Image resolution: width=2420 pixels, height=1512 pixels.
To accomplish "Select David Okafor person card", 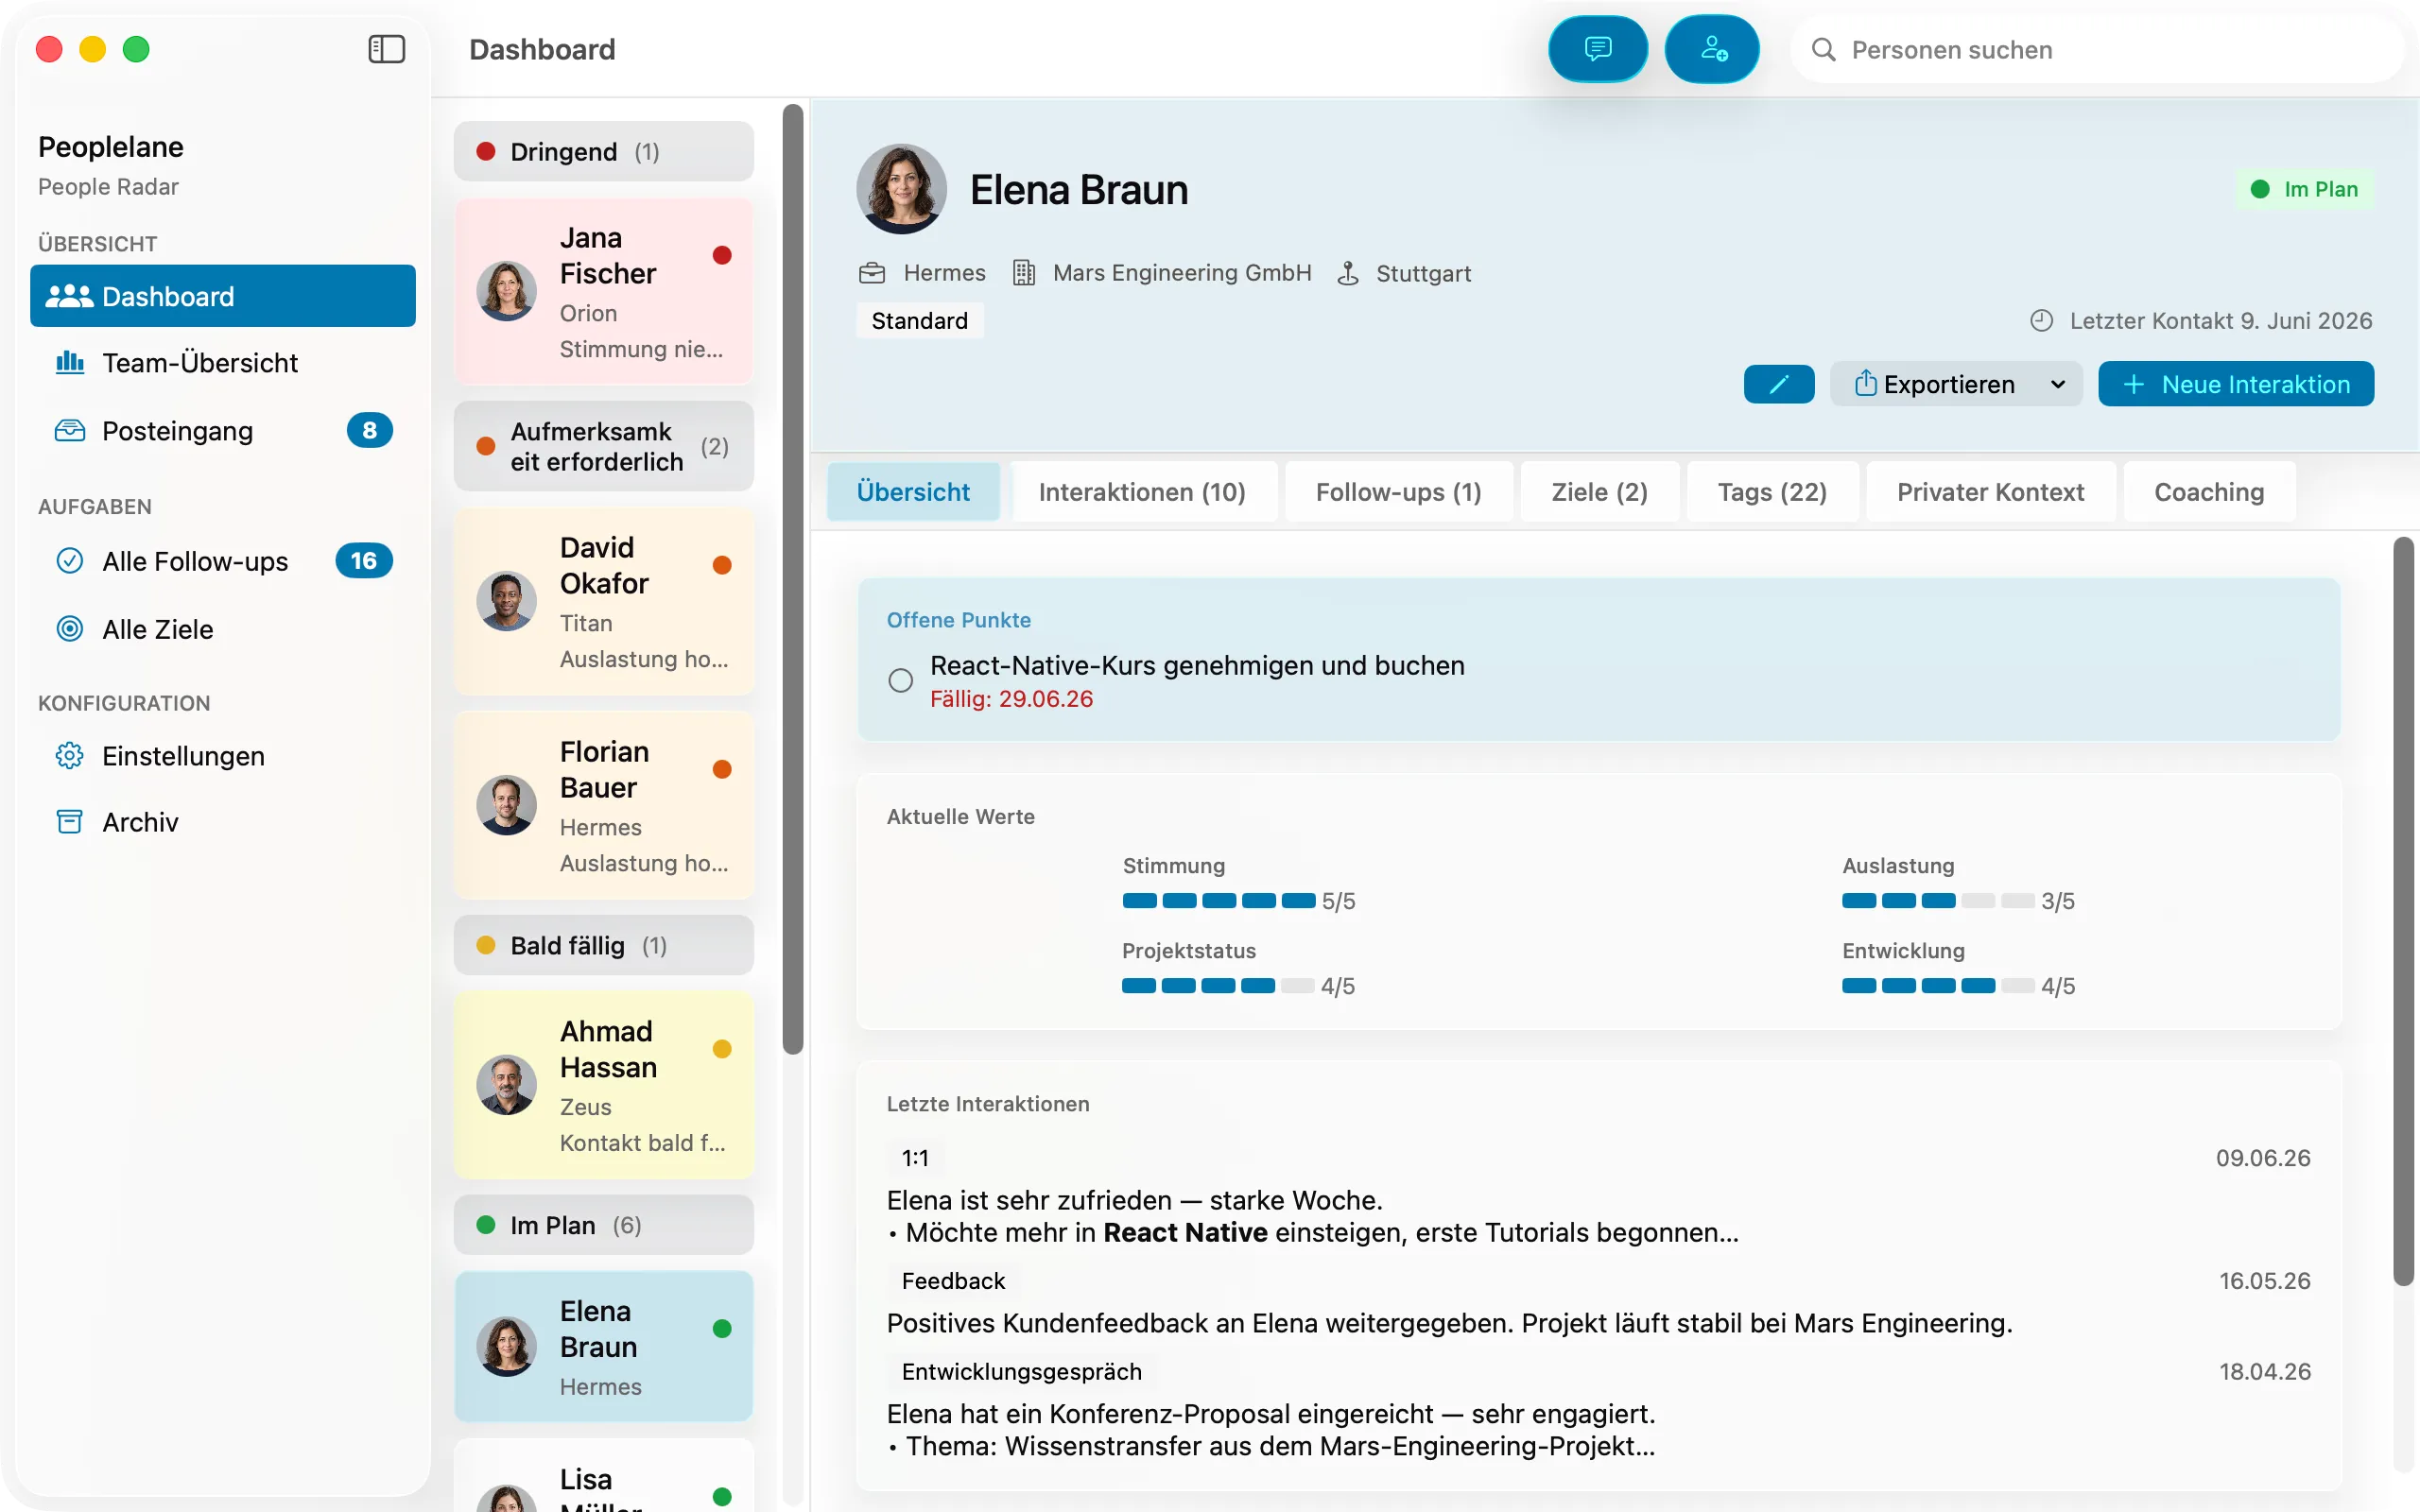I will tap(603, 601).
